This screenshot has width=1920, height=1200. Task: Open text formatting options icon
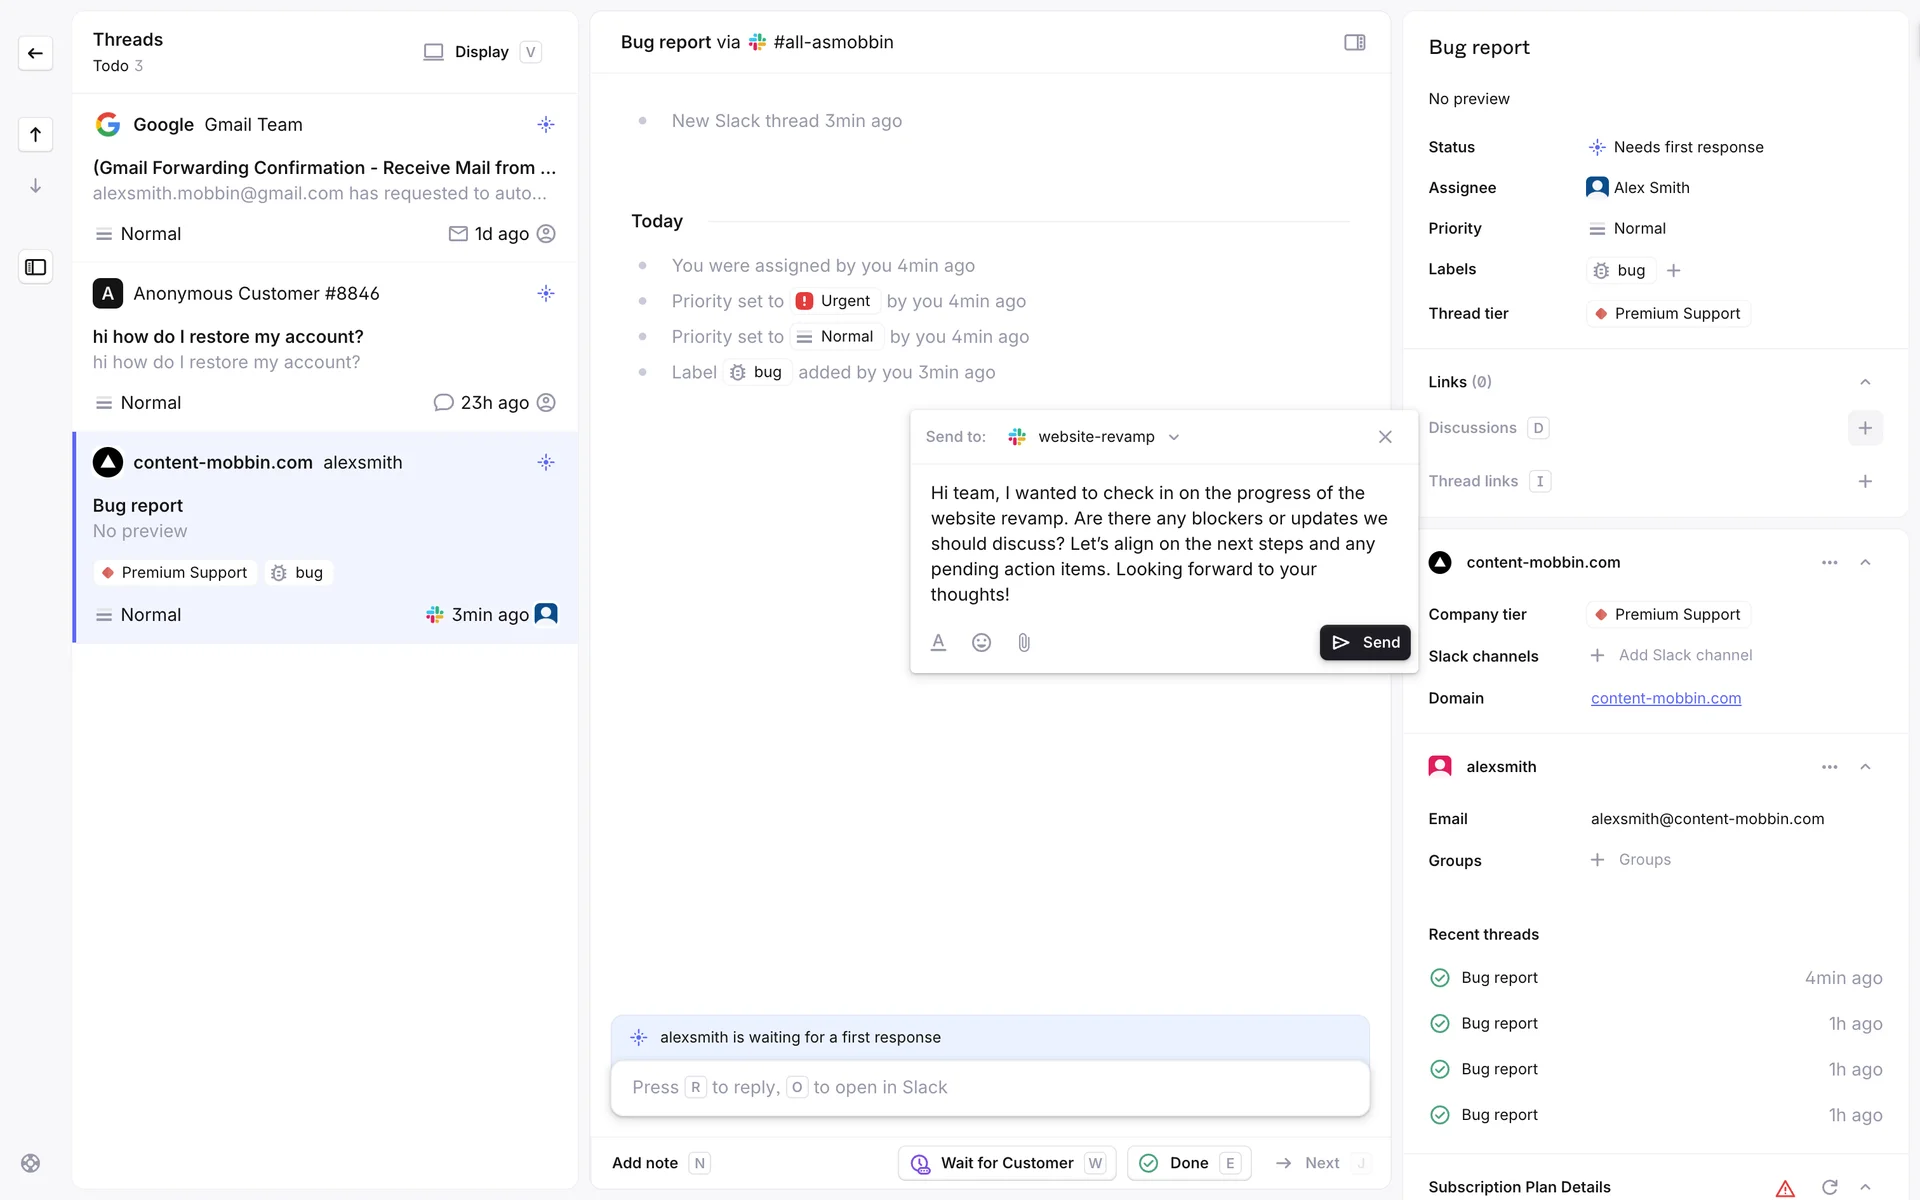click(x=938, y=643)
